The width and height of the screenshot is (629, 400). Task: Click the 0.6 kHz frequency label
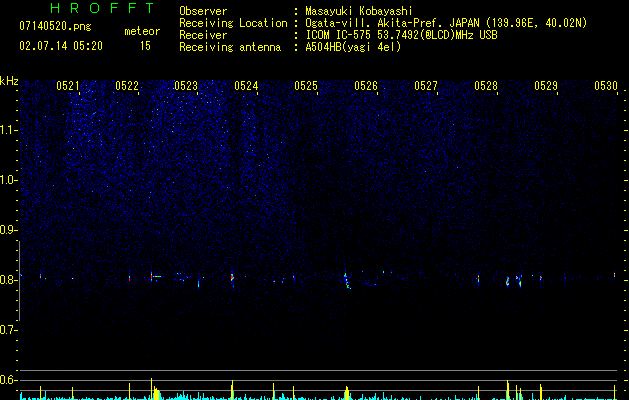click(9, 380)
